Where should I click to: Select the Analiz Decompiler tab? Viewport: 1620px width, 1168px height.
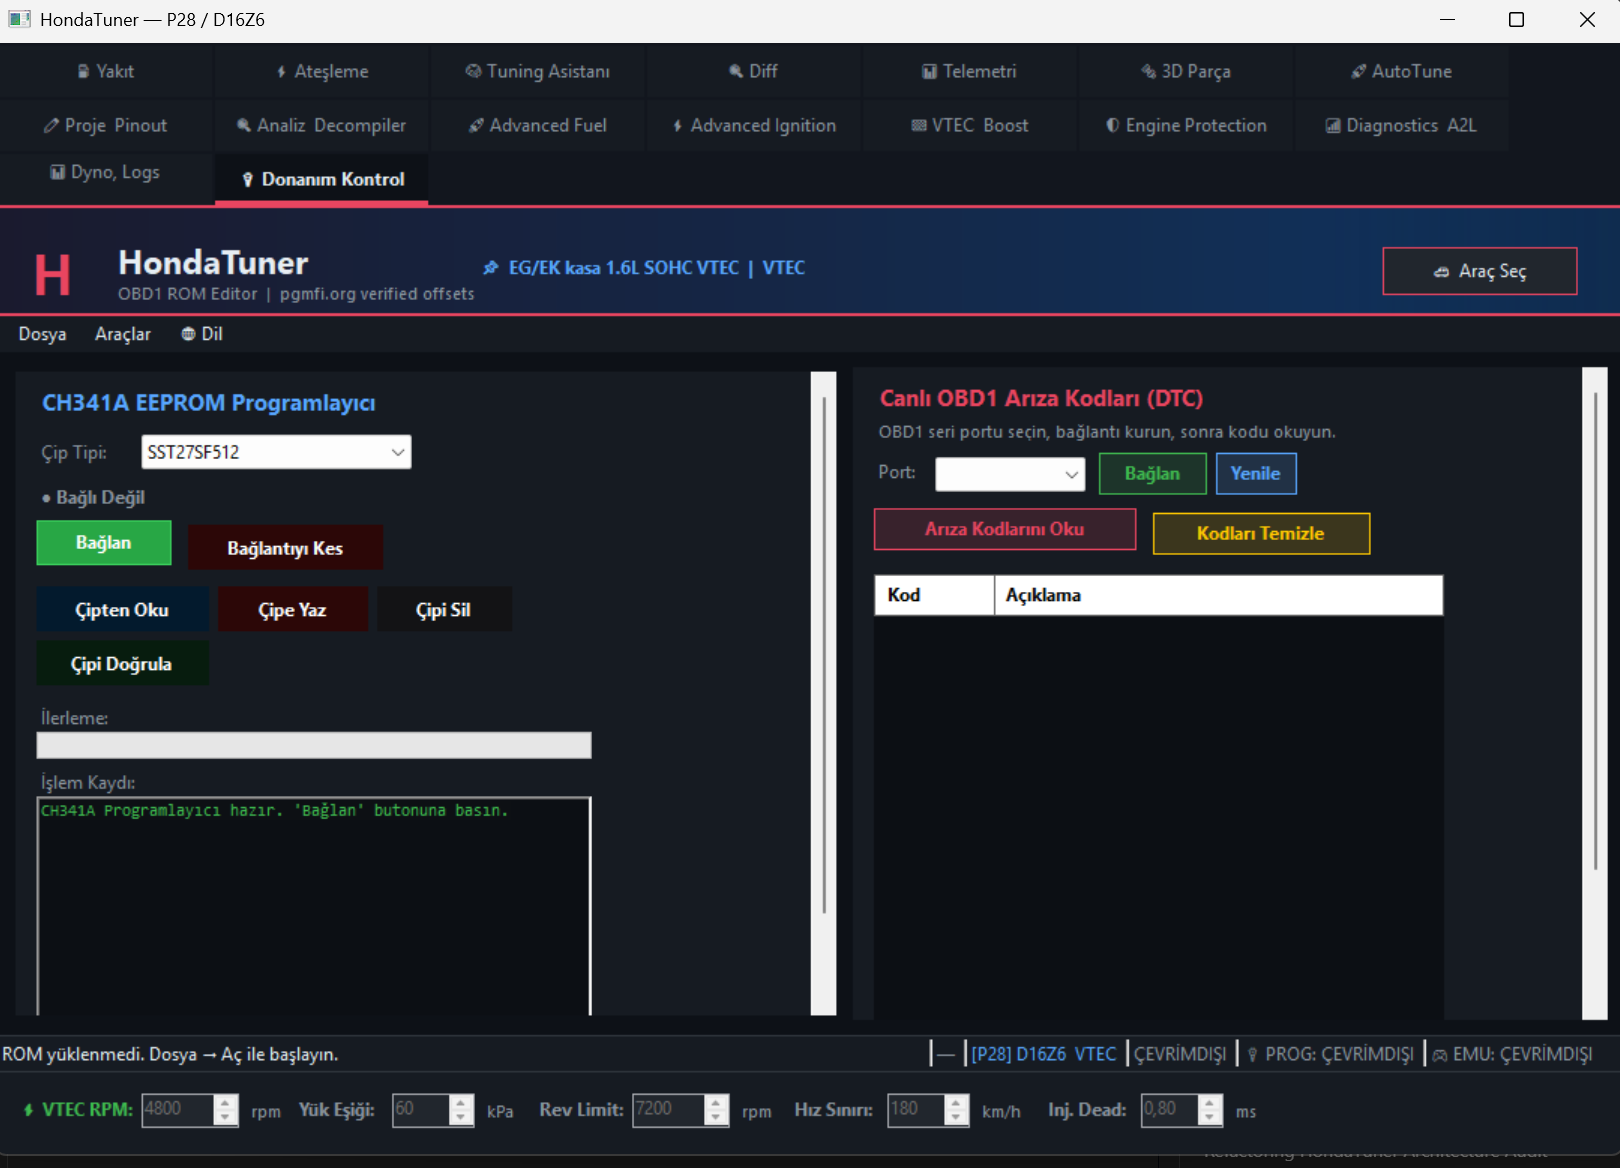(x=322, y=125)
